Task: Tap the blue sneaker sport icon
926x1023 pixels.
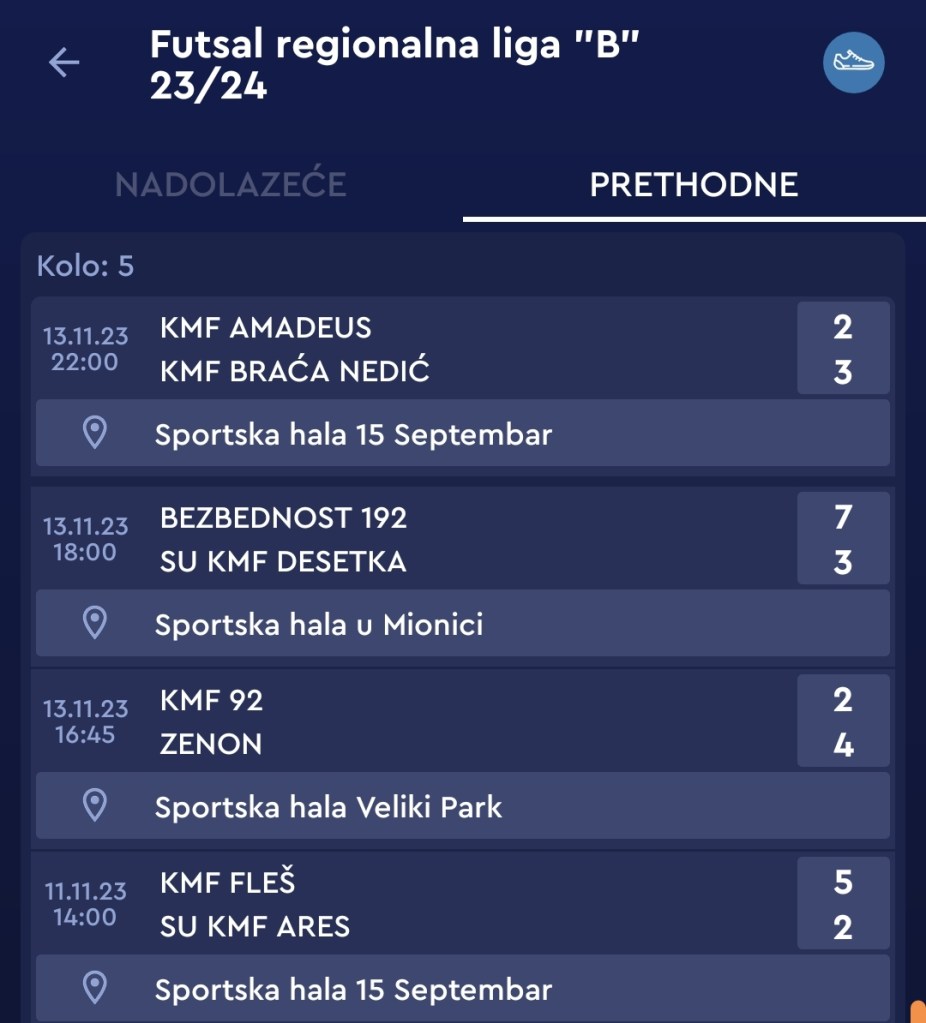Action: pyautogui.click(x=853, y=63)
